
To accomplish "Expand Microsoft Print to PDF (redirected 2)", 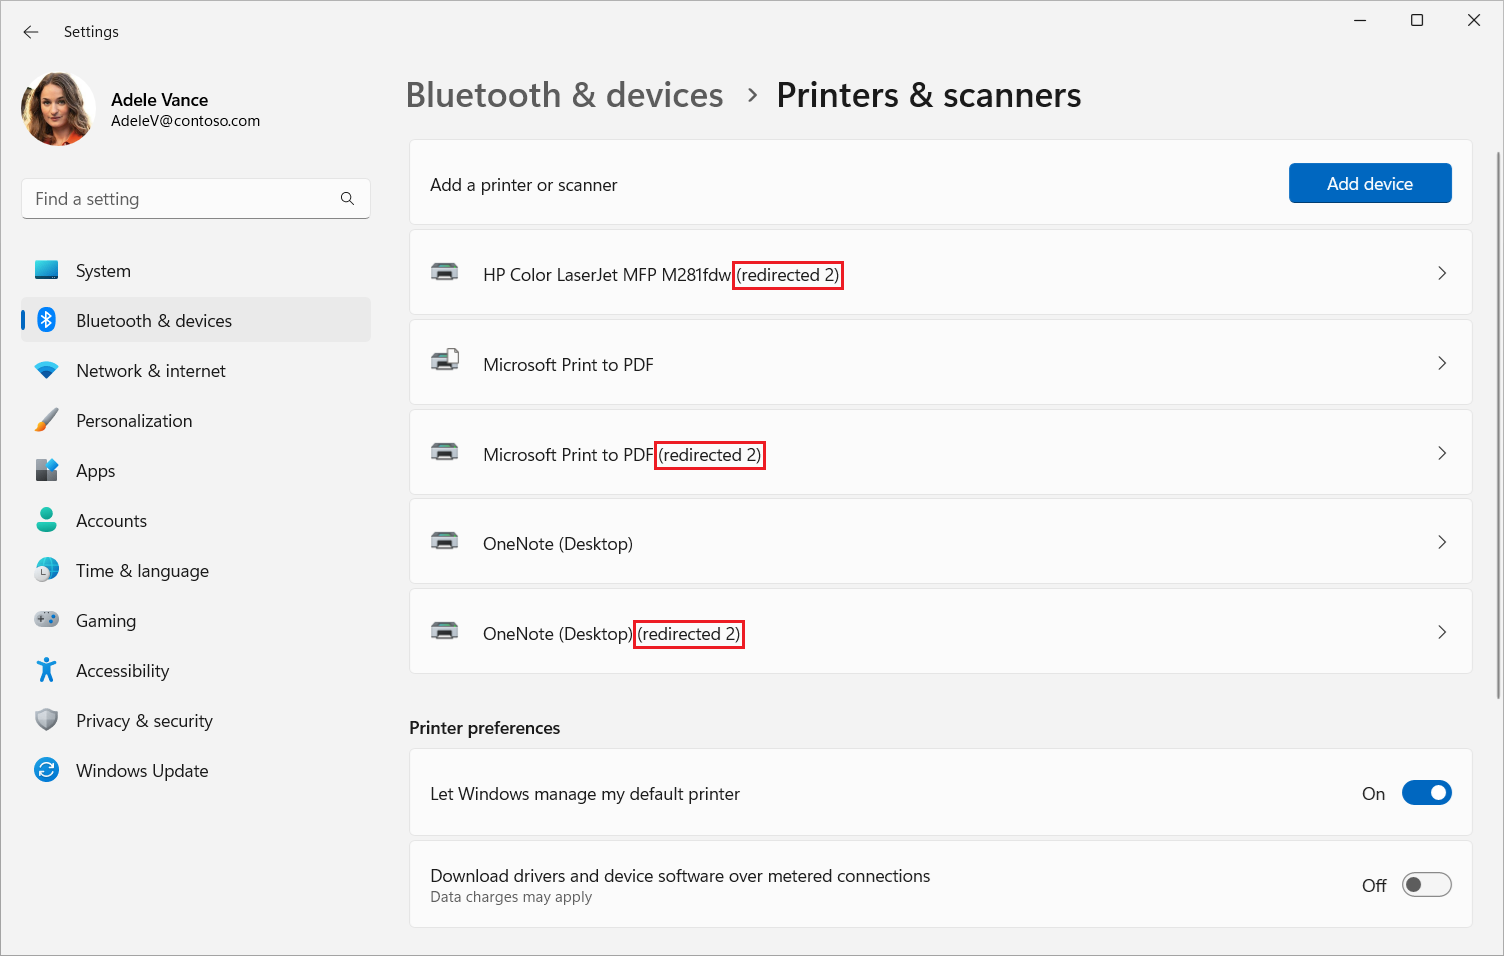I will pyautogui.click(x=1442, y=453).
